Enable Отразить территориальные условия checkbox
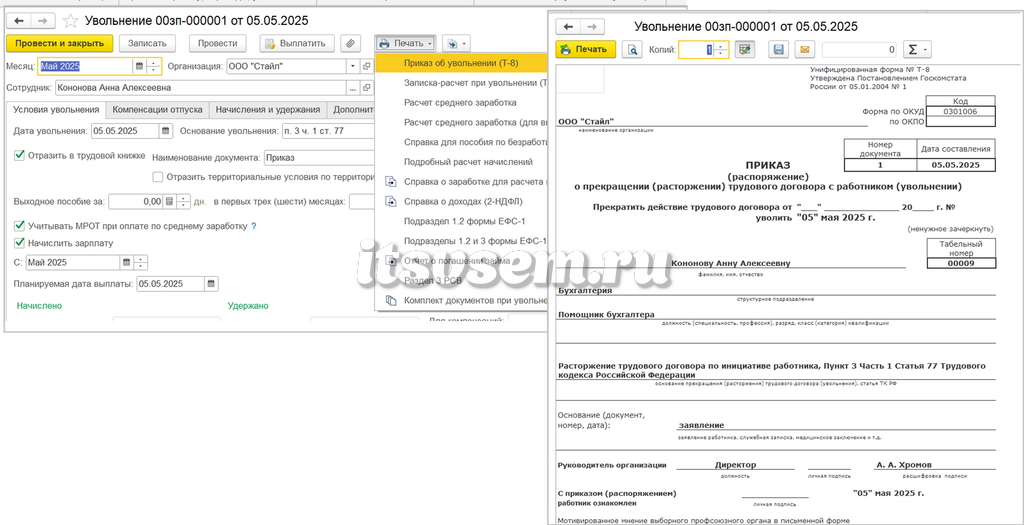This screenshot has width=1024, height=525. pyautogui.click(x=157, y=176)
